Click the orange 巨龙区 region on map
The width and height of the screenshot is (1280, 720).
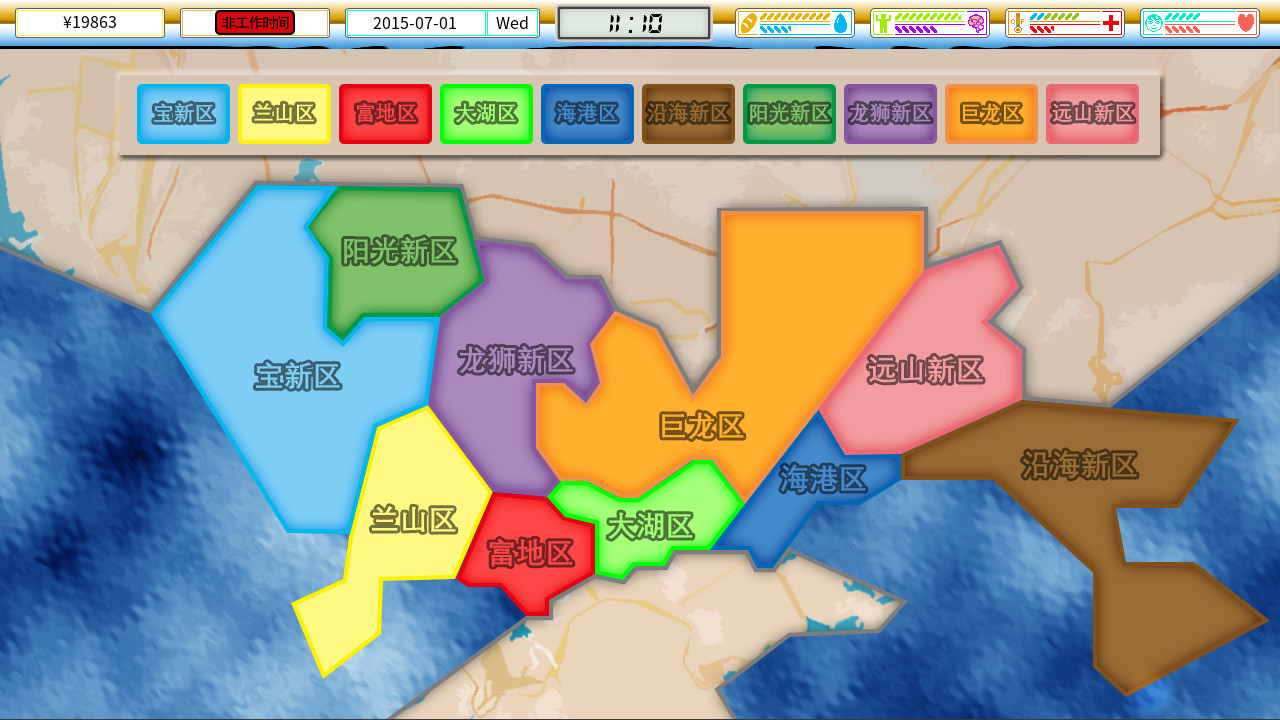(702, 426)
